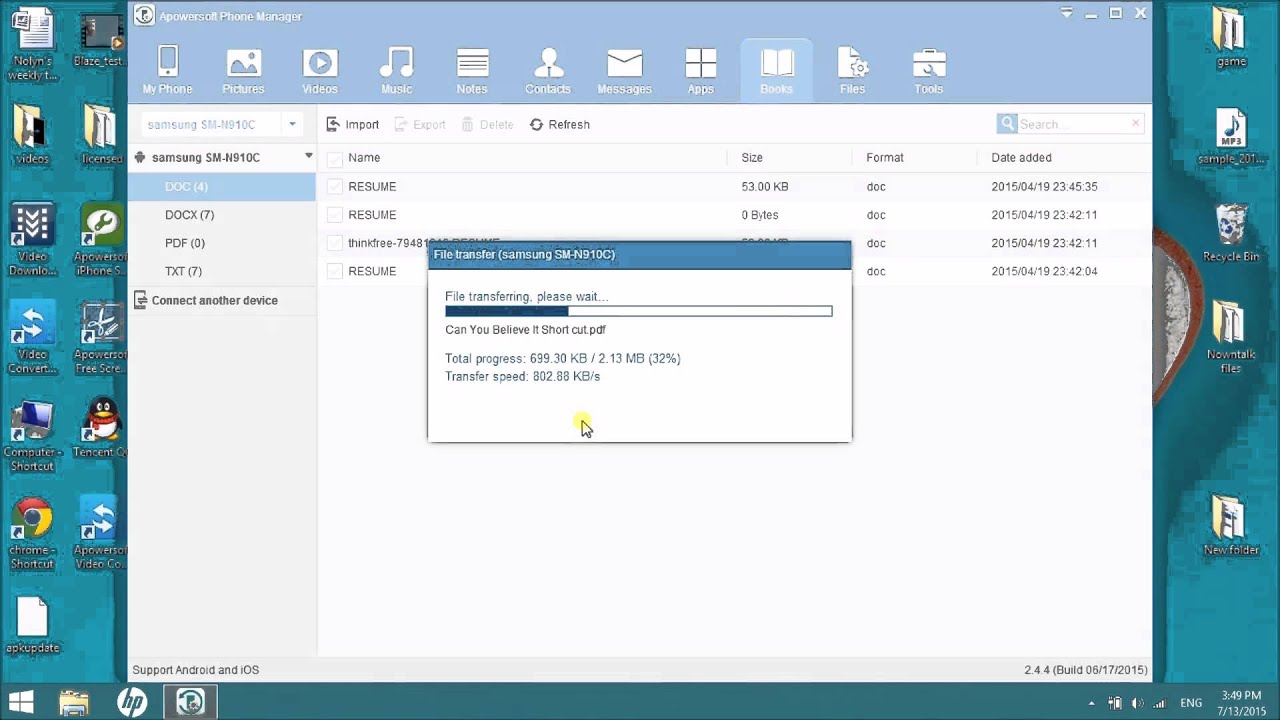1280x720 pixels.
Task: Select DOC (4) category
Action: [222, 187]
